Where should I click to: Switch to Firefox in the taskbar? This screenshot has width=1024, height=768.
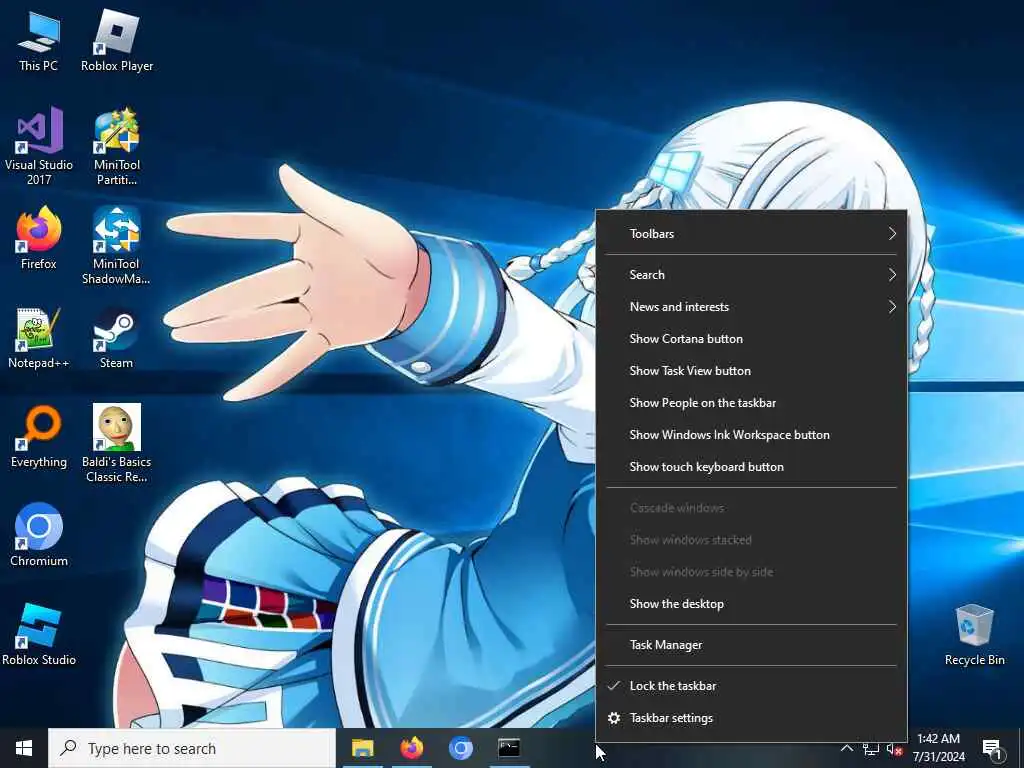pos(411,748)
